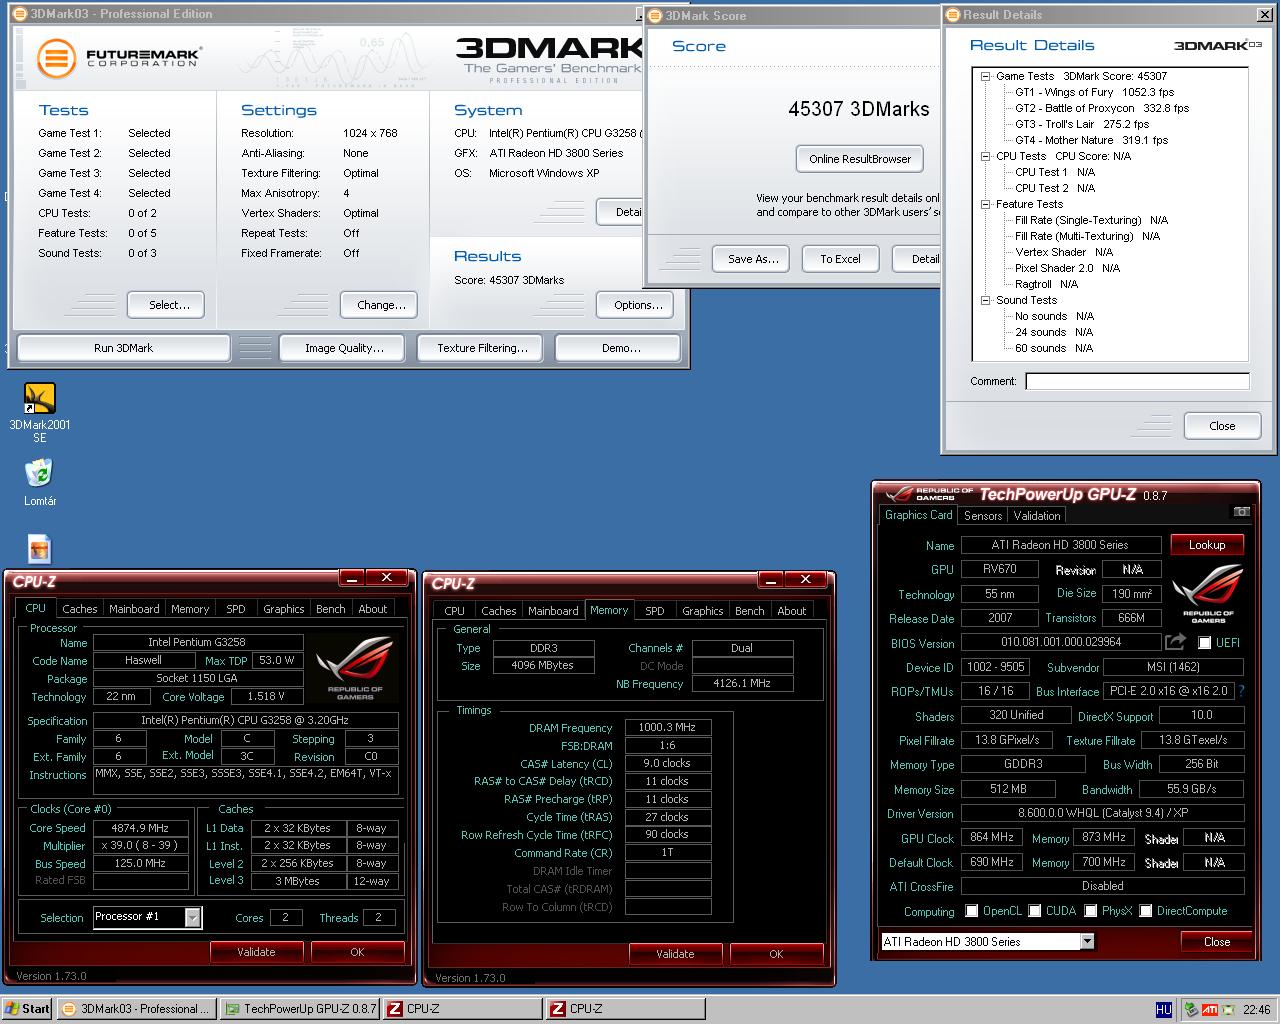This screenshot has height=1024, width=1280.
Task: Open the 3DMark2001 SE desktop shortcut
Action: click(39, 413)
